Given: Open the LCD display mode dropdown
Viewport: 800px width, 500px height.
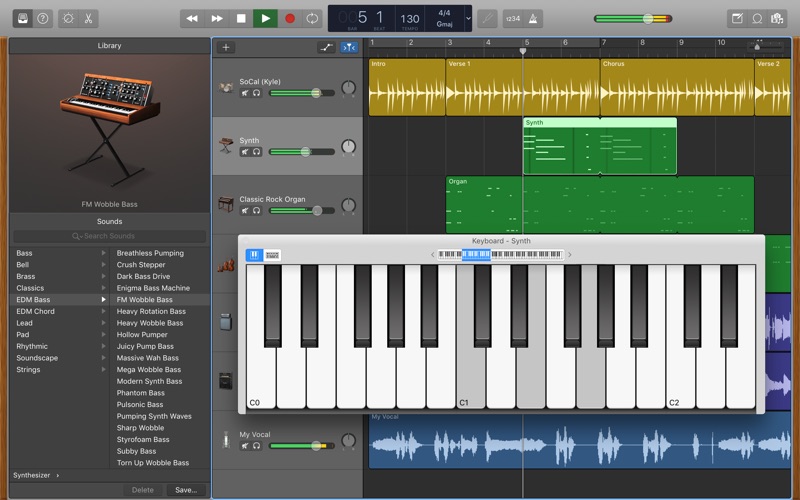Looking at the screenshot, I should point(467,18).
